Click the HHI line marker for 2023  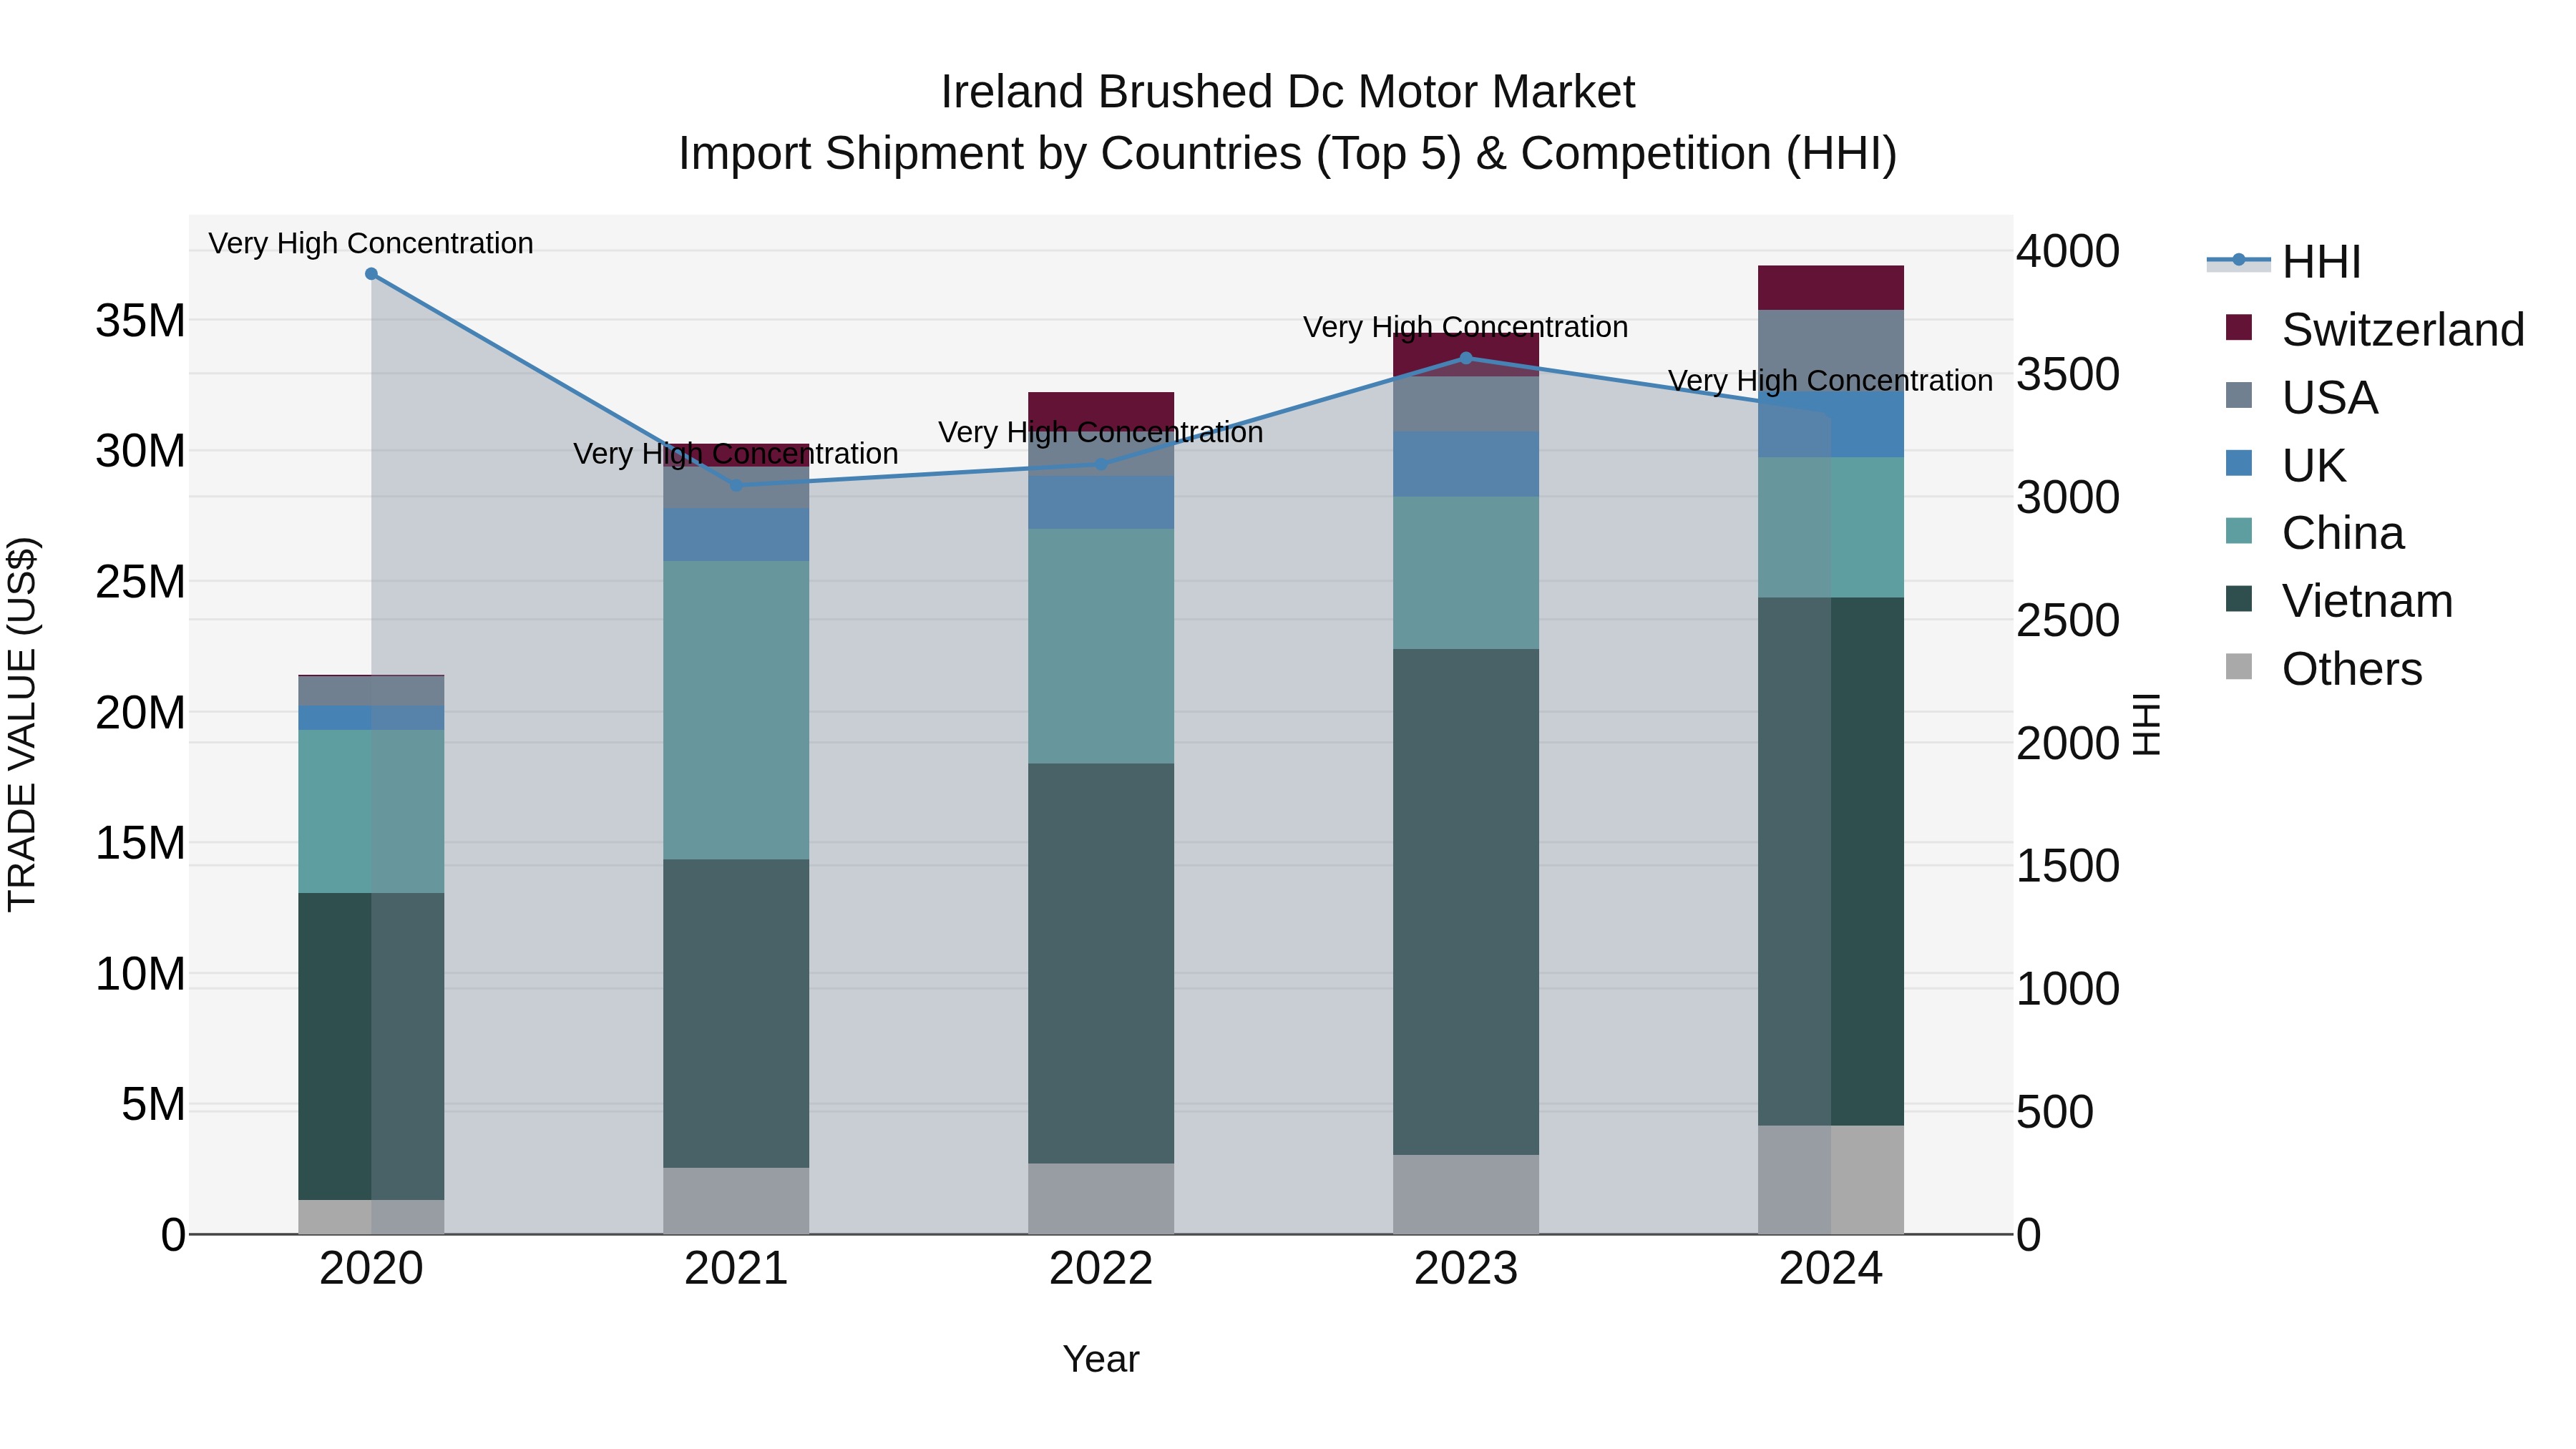1466,358
